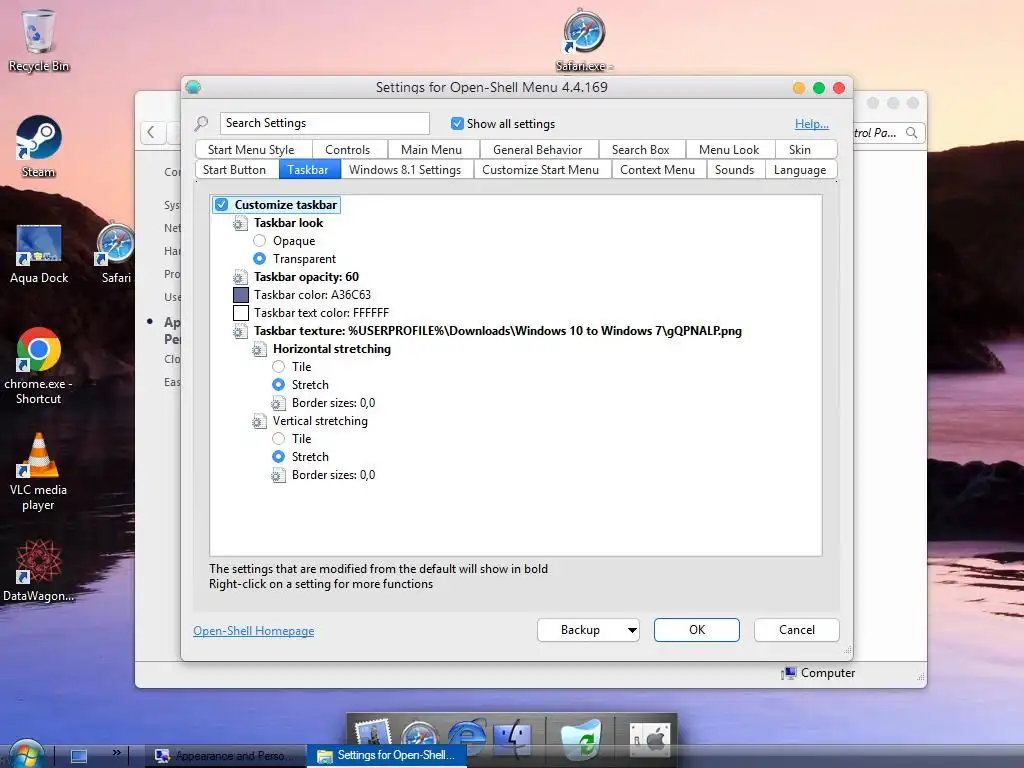Screen dimensions: 1024x768
Task: Click the Cancel button
Action: pos(797,630)
